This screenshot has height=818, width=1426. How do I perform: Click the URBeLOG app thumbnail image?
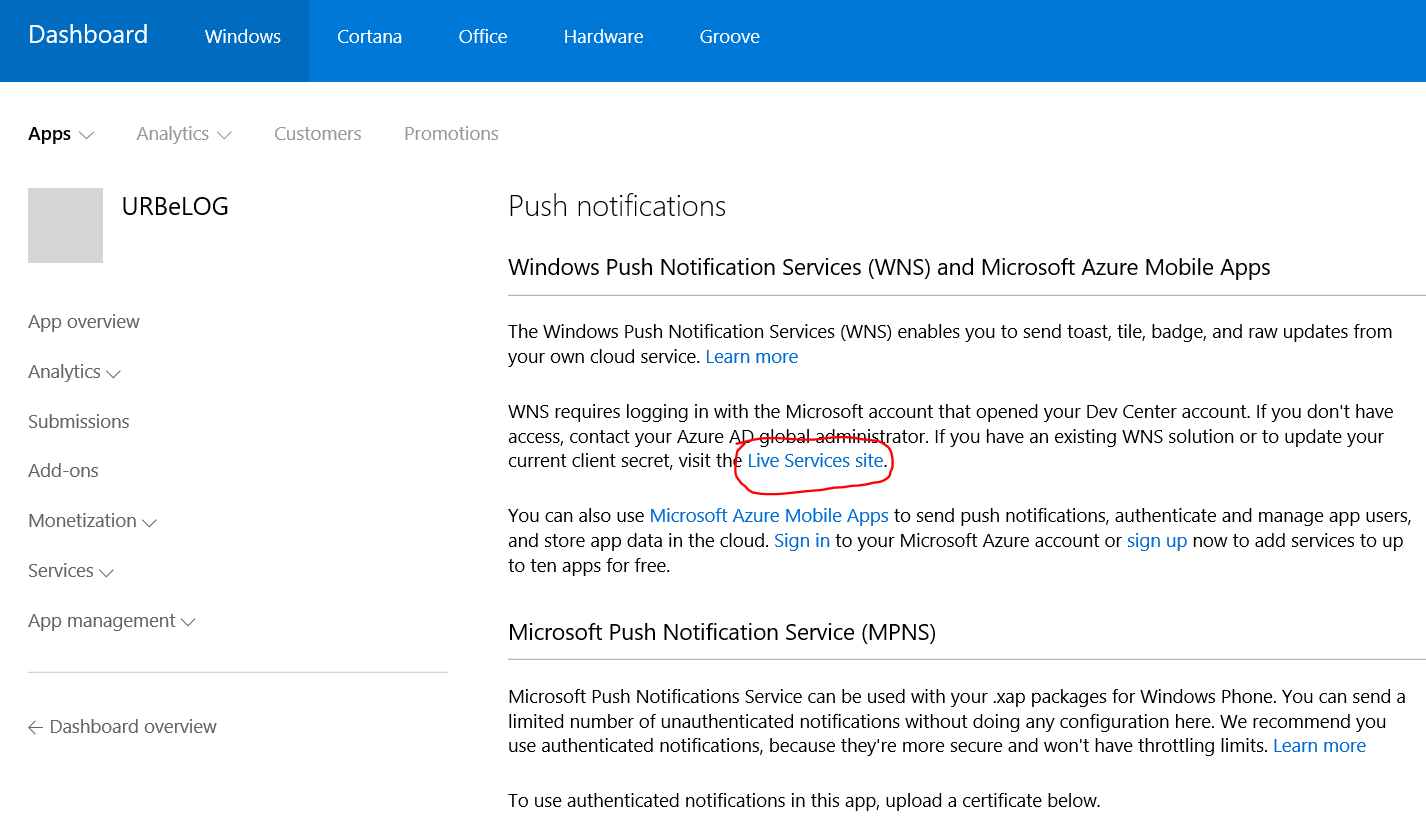click(x=65, y=225)
